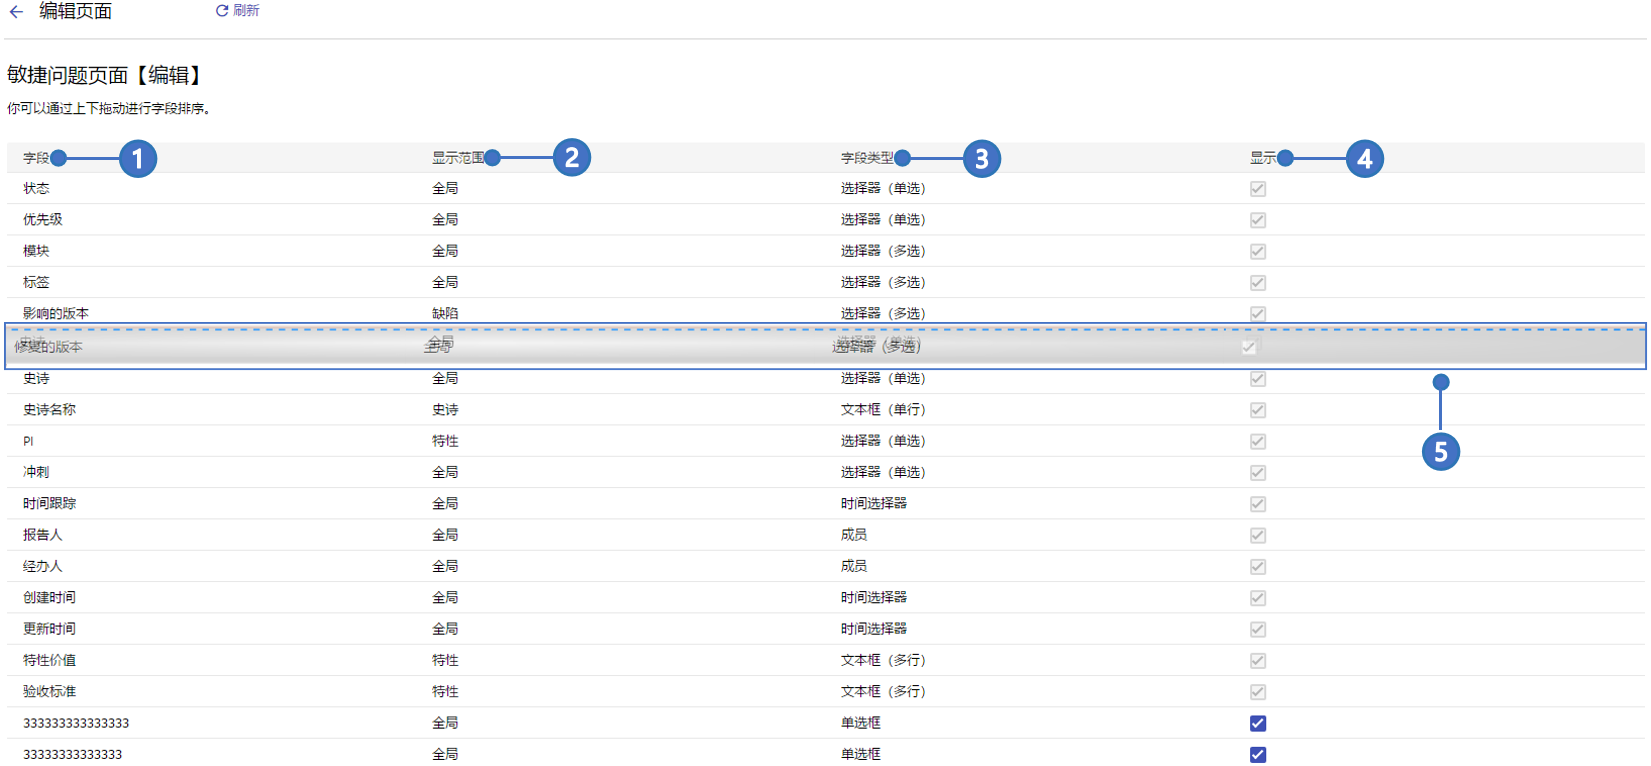Select the 报告人 field name
The height and width of the screenshot is (766, 1651).
click(43, 535)
